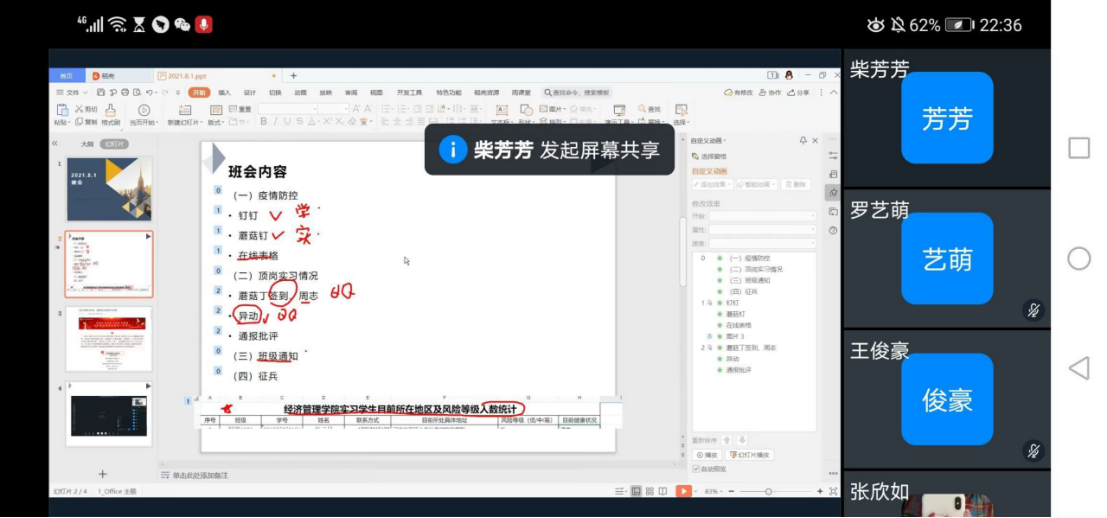Toggle 王俊豪's muted microphone icon

[x=1034, y=451]
